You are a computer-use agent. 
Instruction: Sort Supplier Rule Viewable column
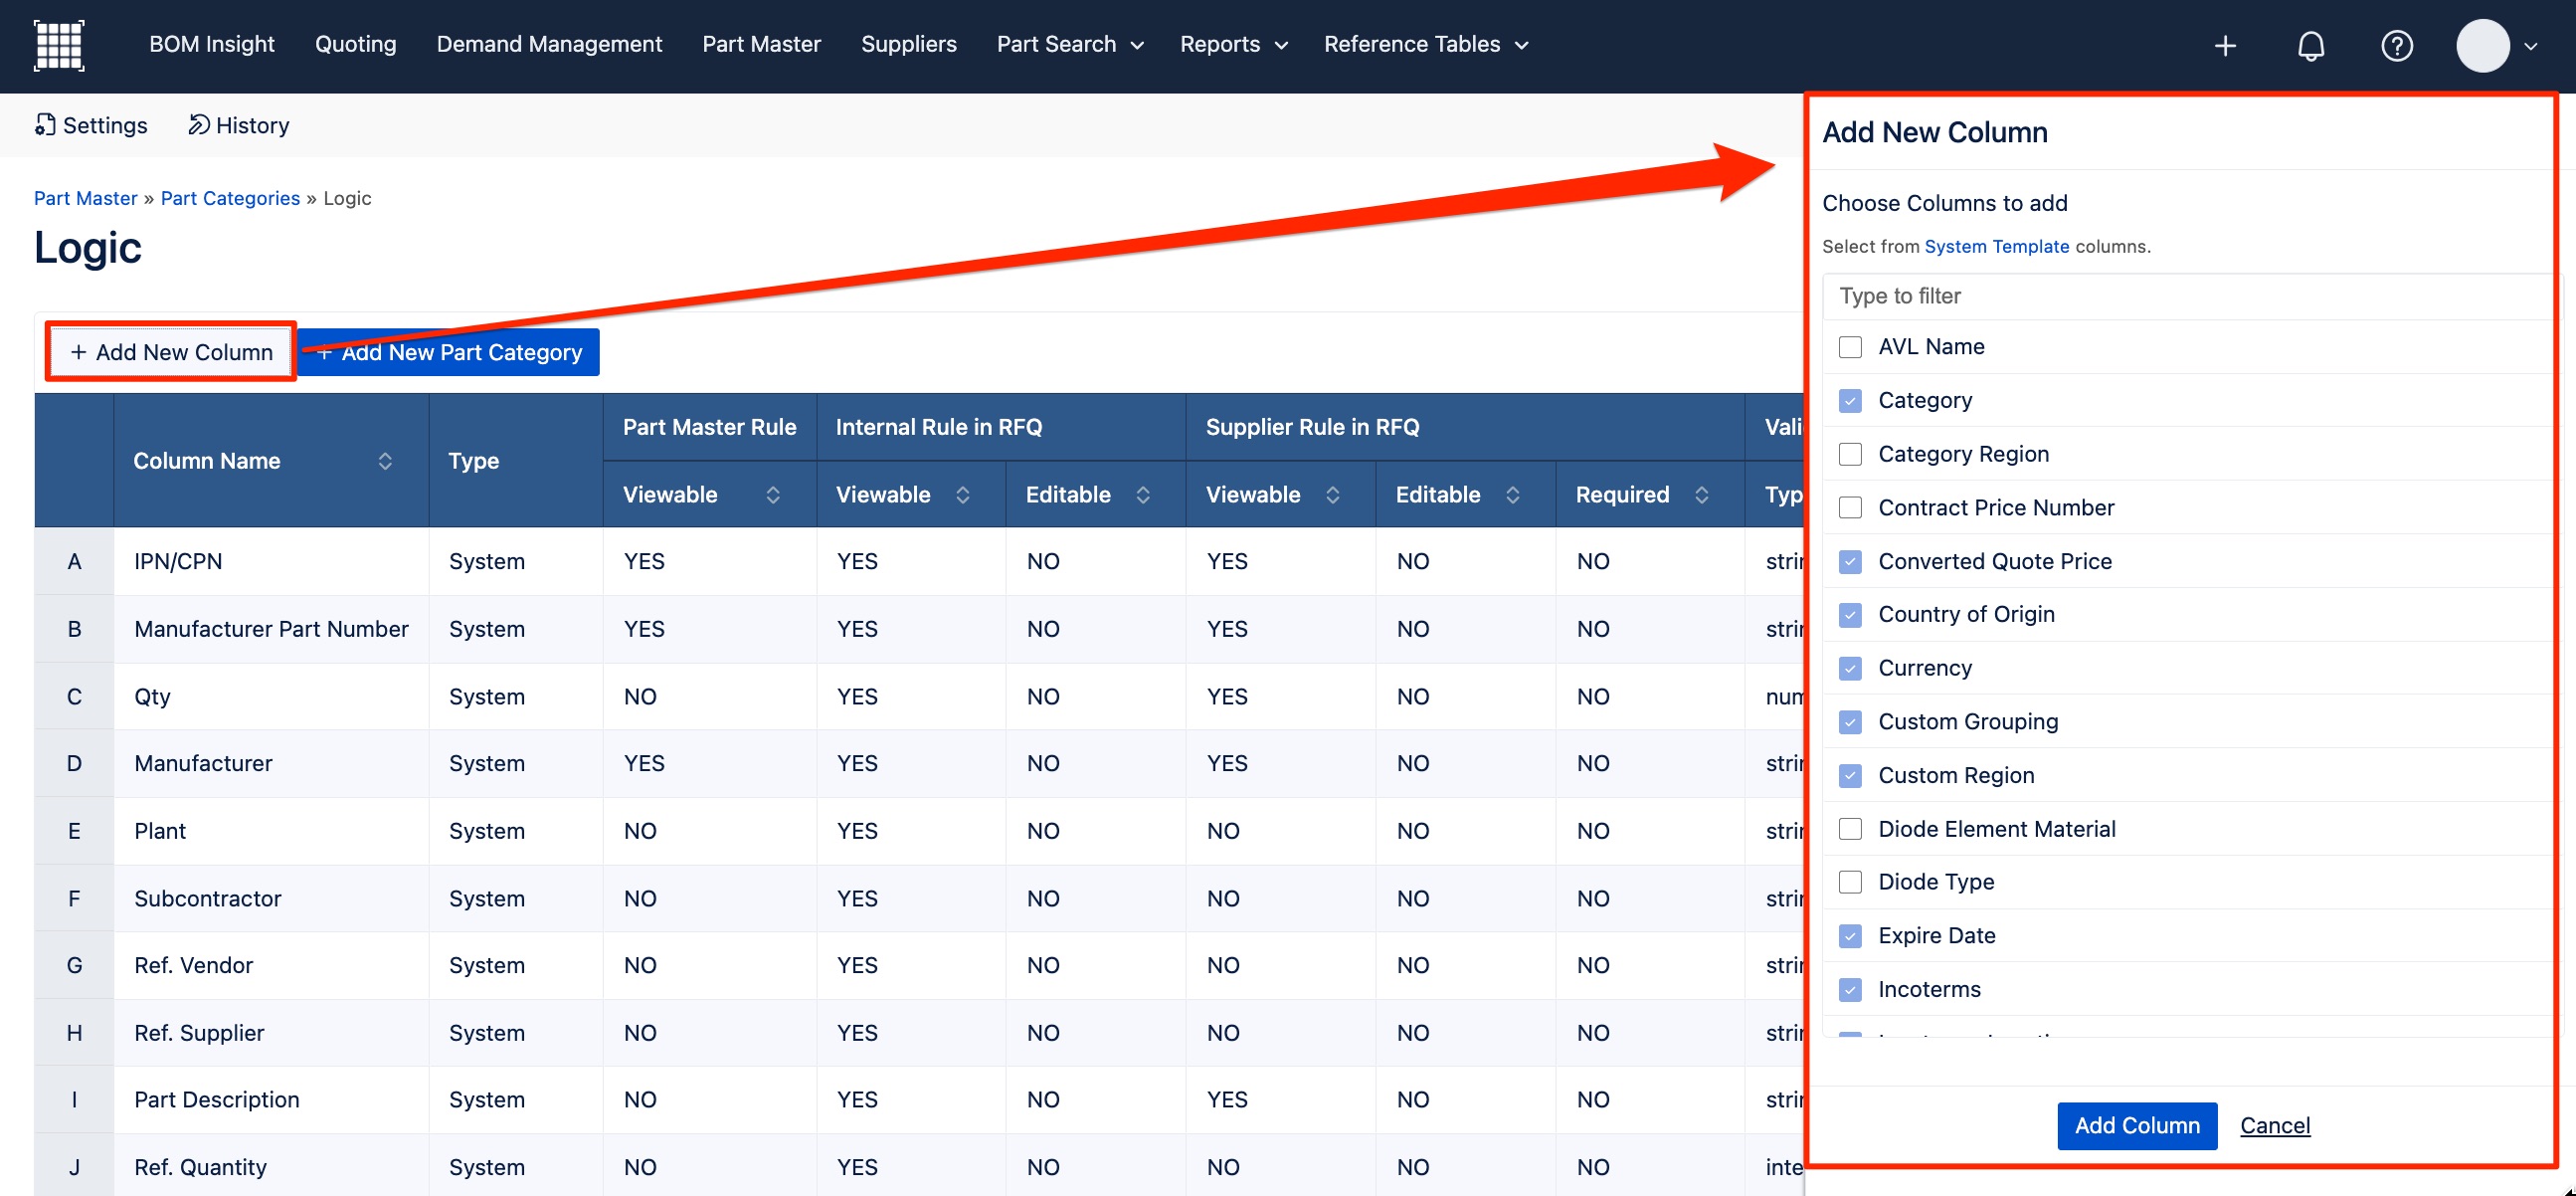[1333, 495]
